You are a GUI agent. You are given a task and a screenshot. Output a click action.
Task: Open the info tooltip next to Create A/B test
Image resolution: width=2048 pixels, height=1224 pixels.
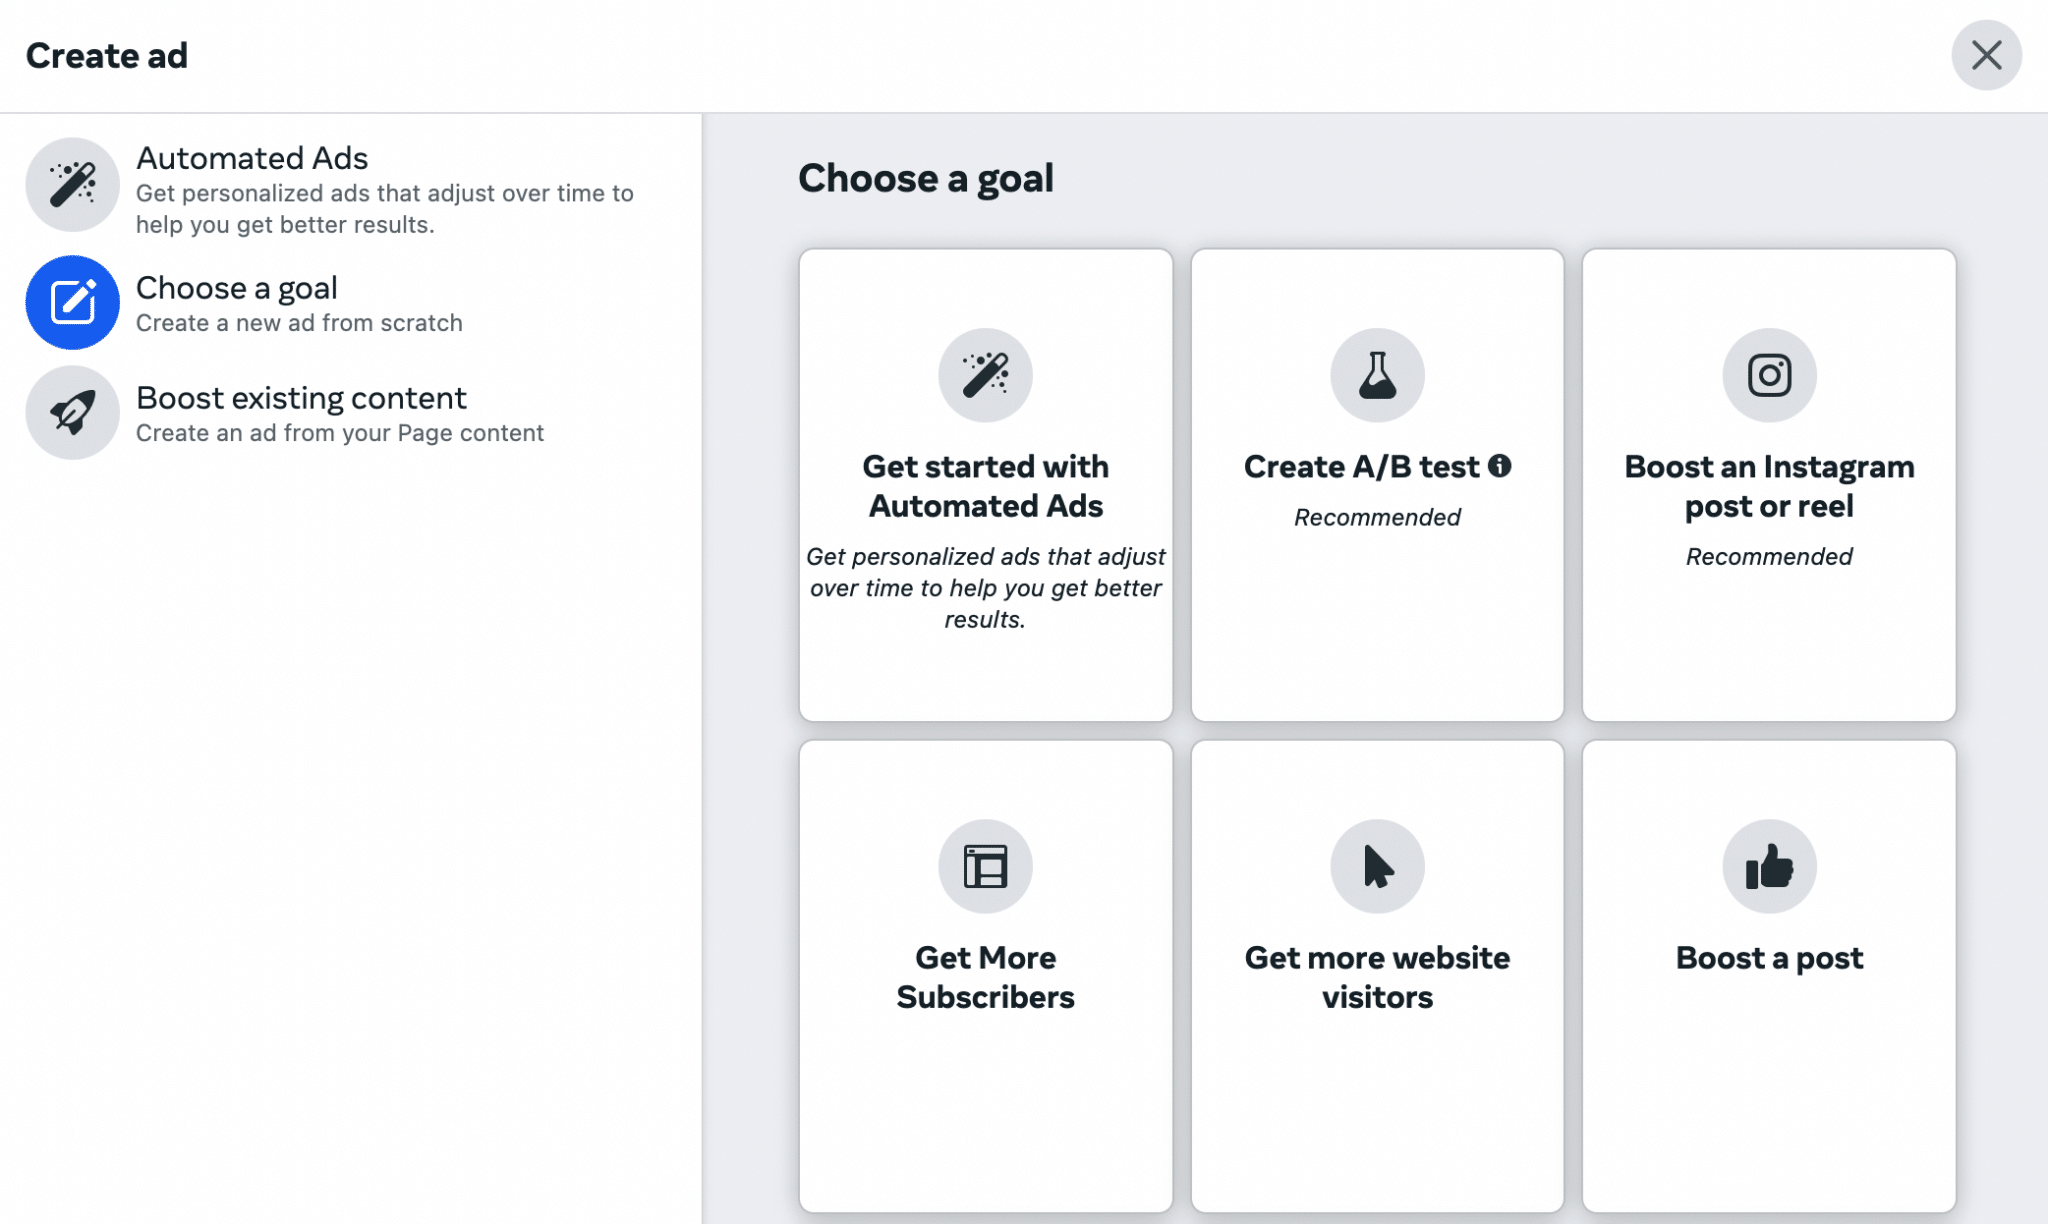point(1502,464)
